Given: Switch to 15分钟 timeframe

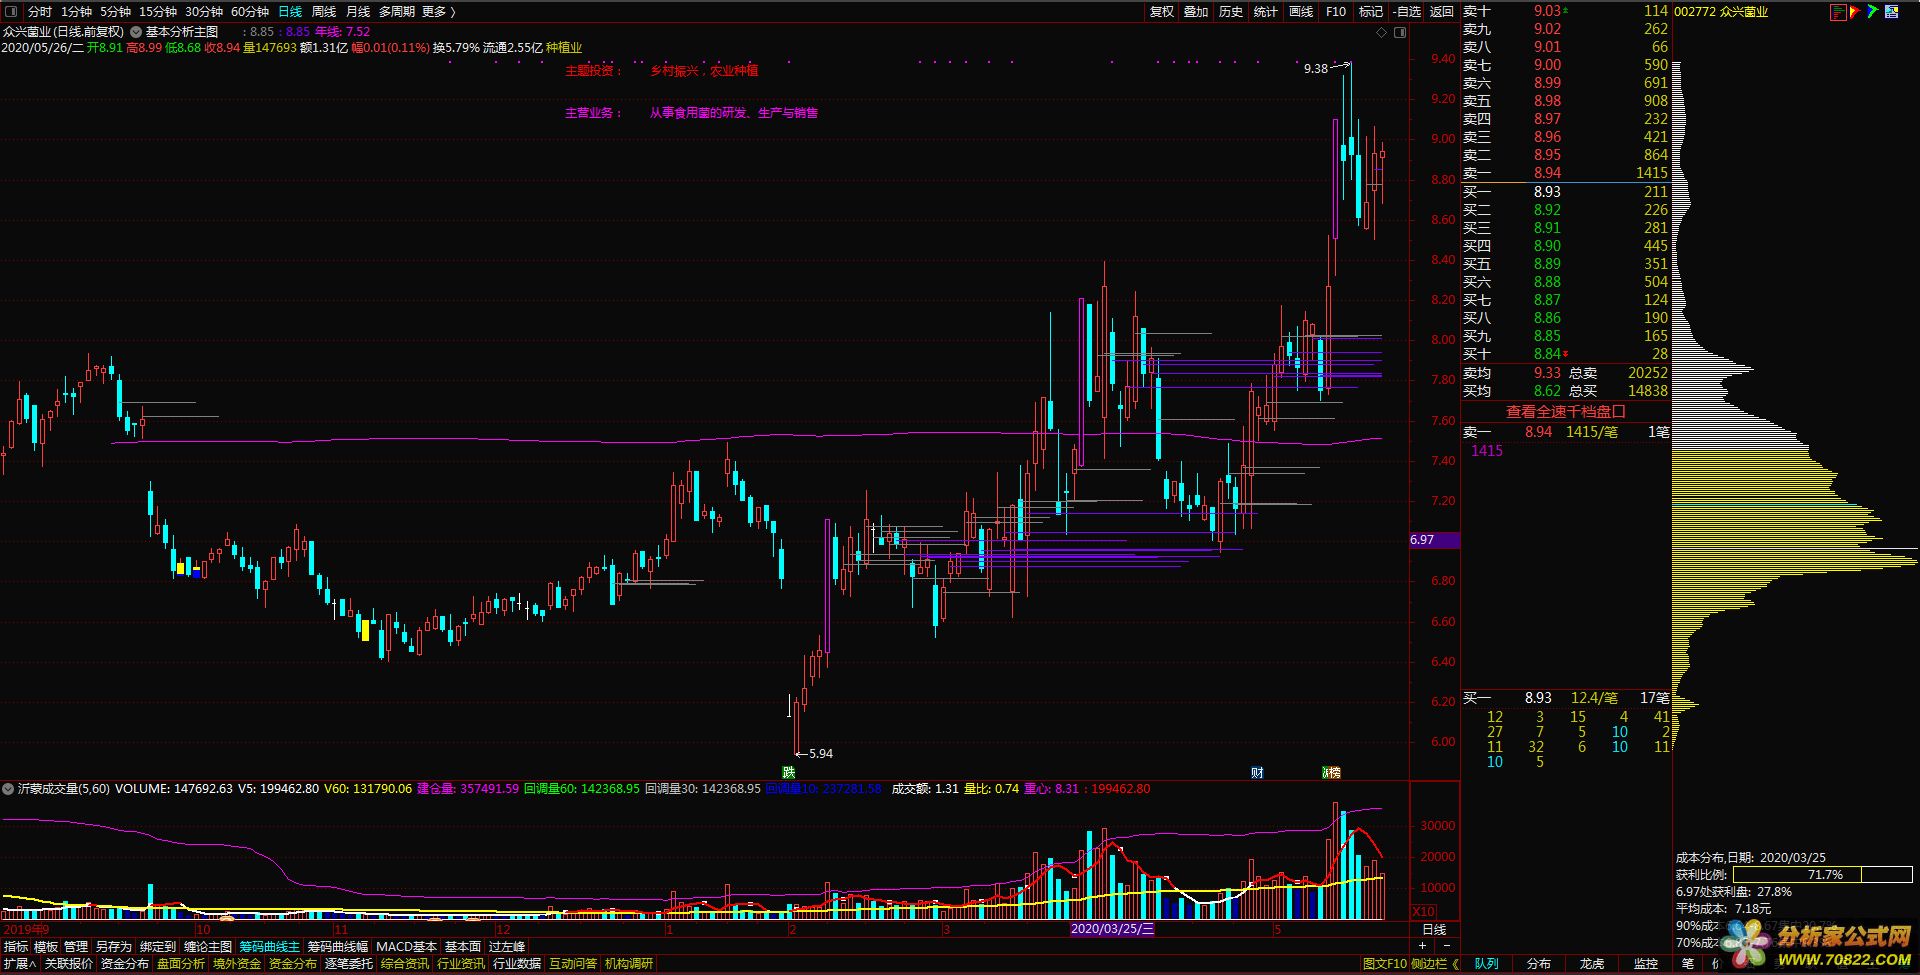Looking at the screenshot, I should (158, 12).
